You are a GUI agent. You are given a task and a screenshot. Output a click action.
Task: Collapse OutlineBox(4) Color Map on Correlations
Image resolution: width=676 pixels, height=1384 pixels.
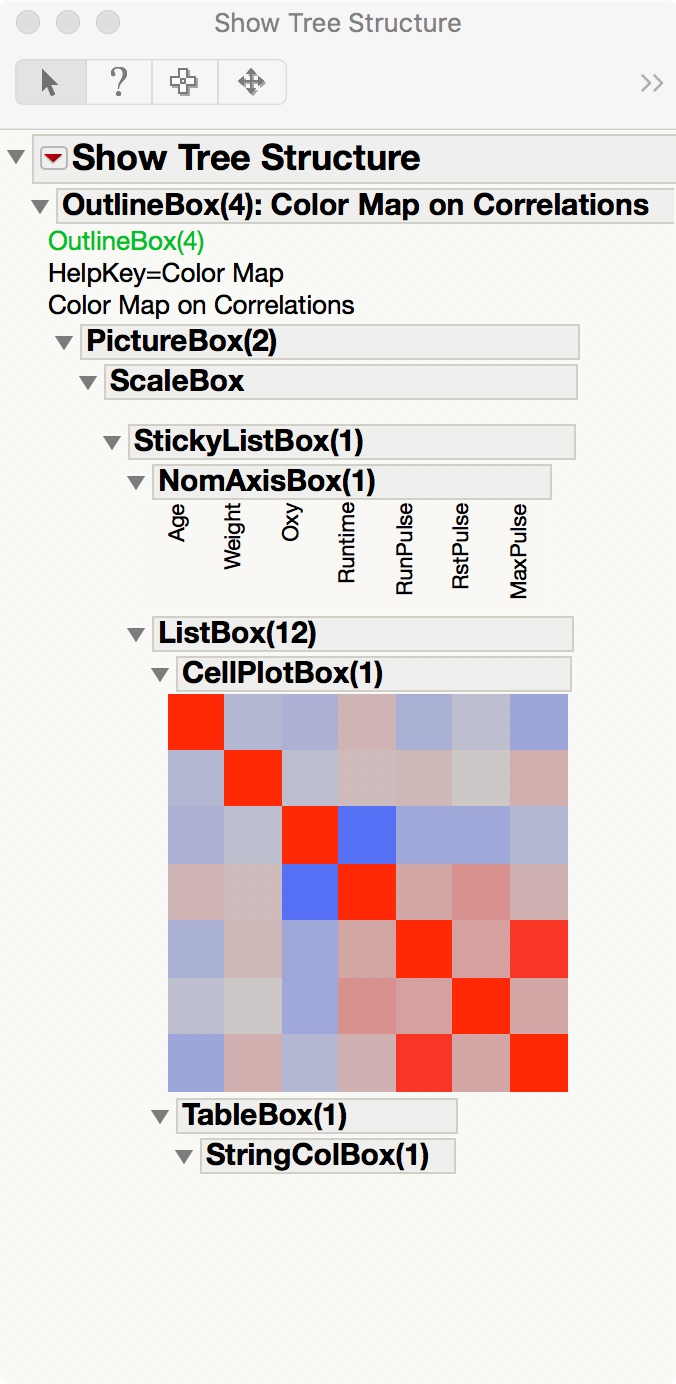click(40, 206)
